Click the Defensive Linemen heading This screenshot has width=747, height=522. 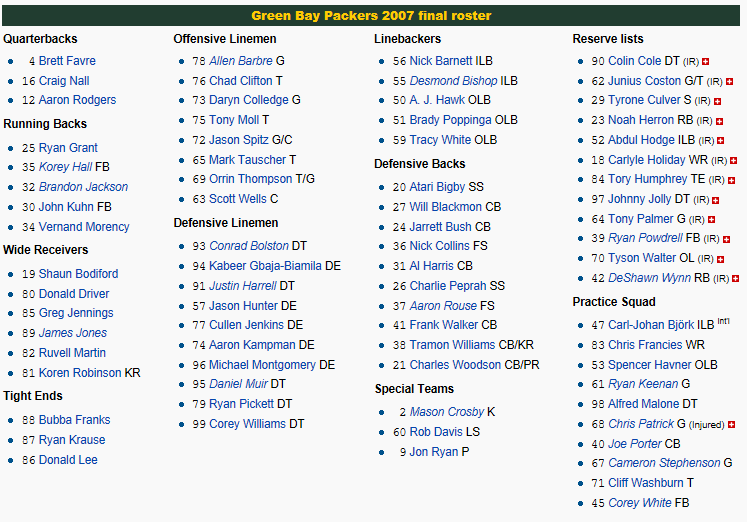[226, 223]
